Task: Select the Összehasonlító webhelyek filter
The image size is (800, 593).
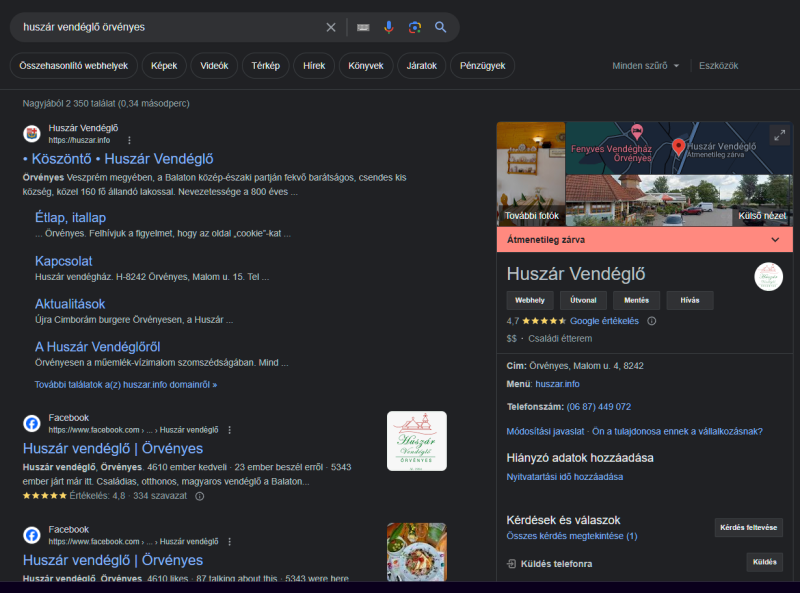Action: pyautogui.click(x=73, y=66)
